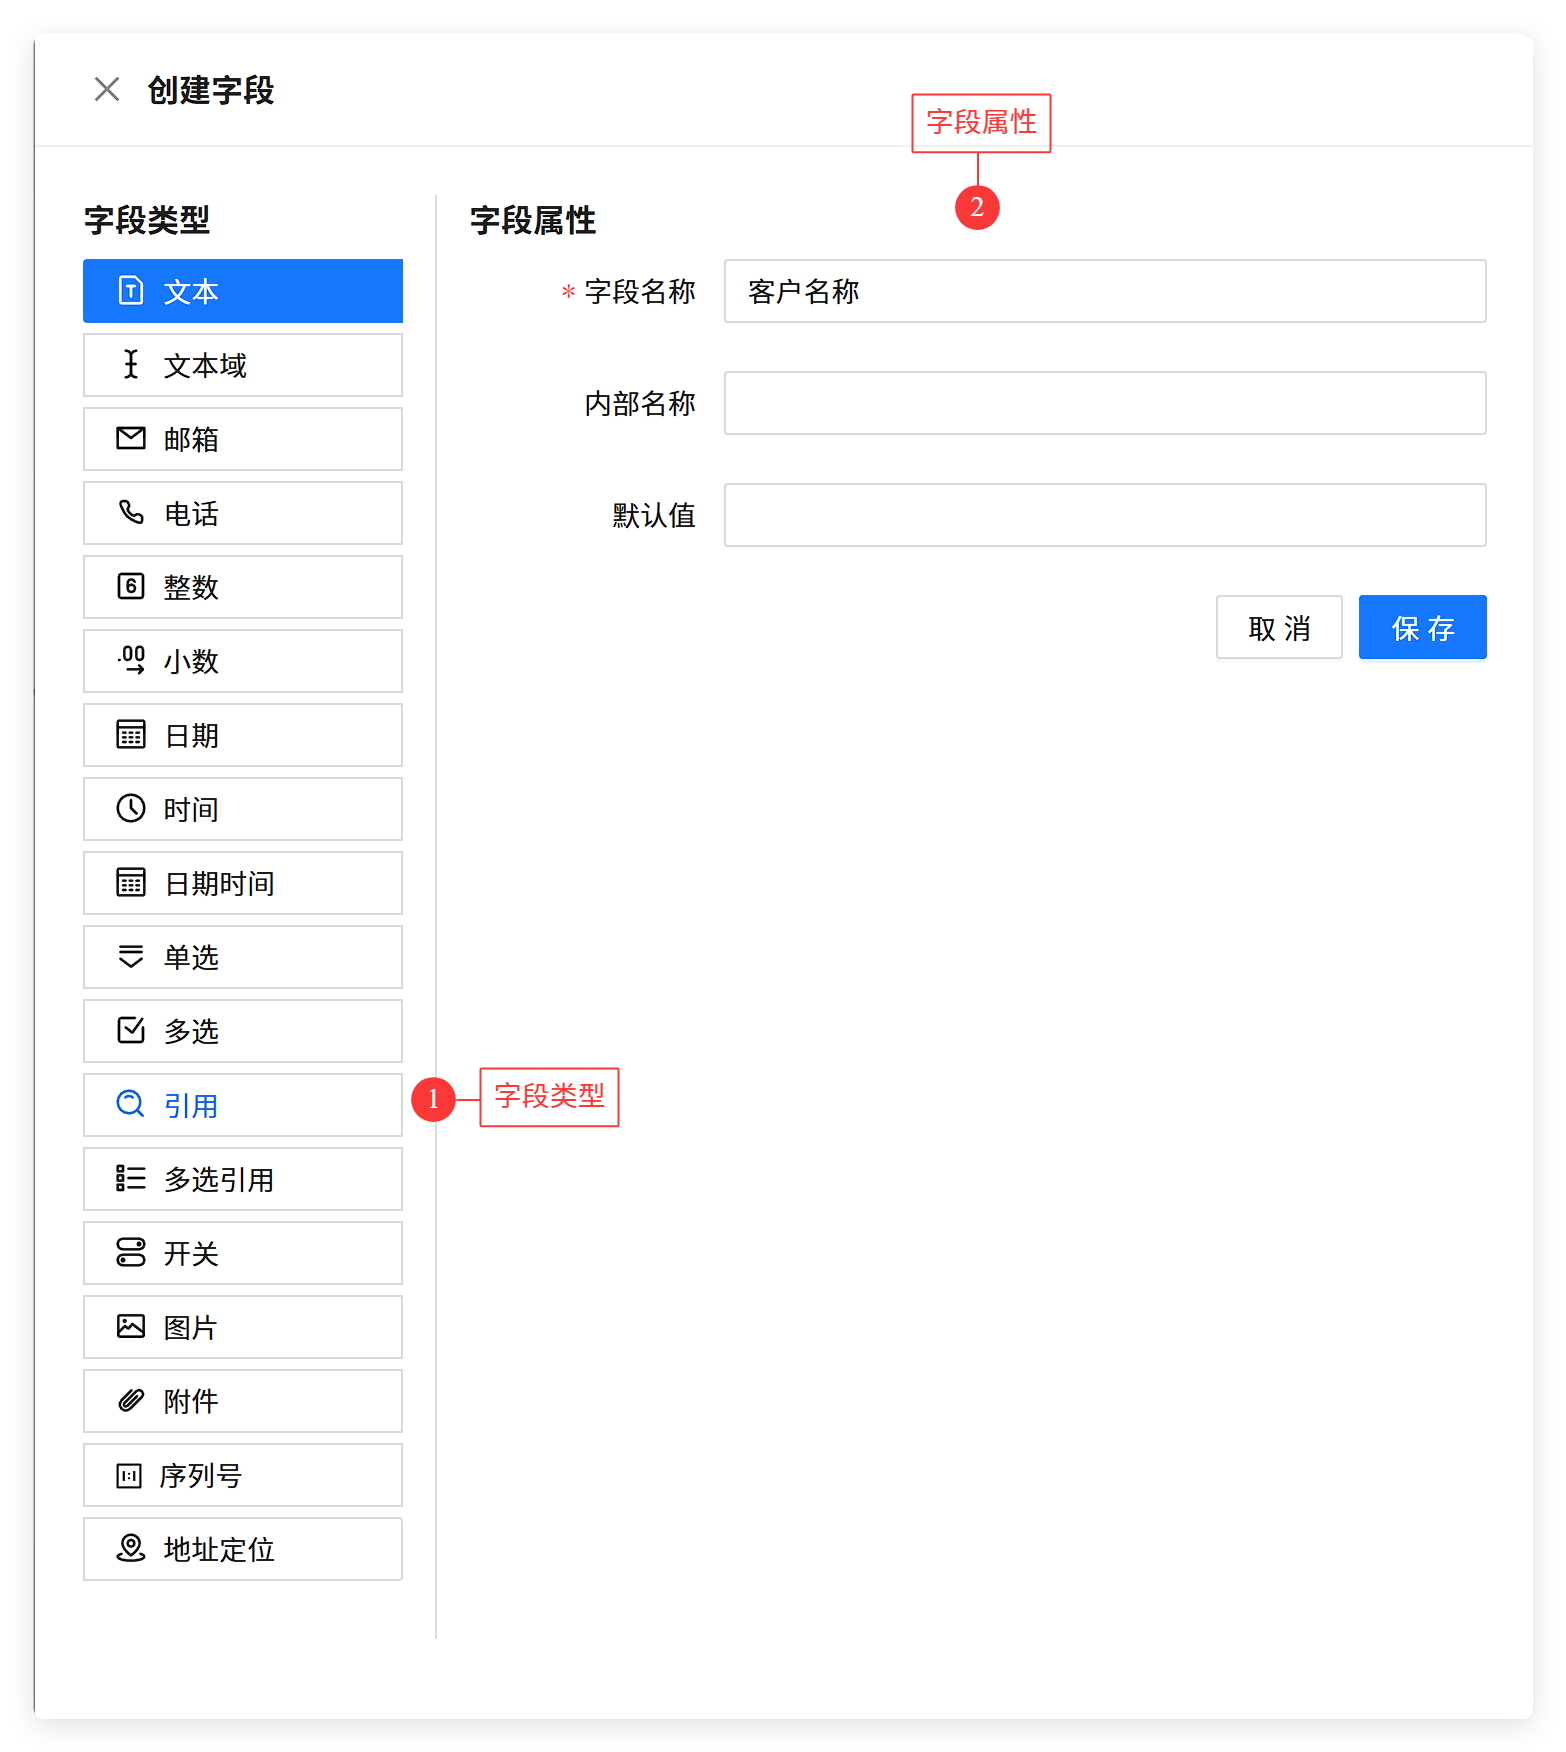Screen dimensions: 1566x1752
Task: Click the phone icon for 电话 field type
Action: pyautogui.click(x=131, y=512)
